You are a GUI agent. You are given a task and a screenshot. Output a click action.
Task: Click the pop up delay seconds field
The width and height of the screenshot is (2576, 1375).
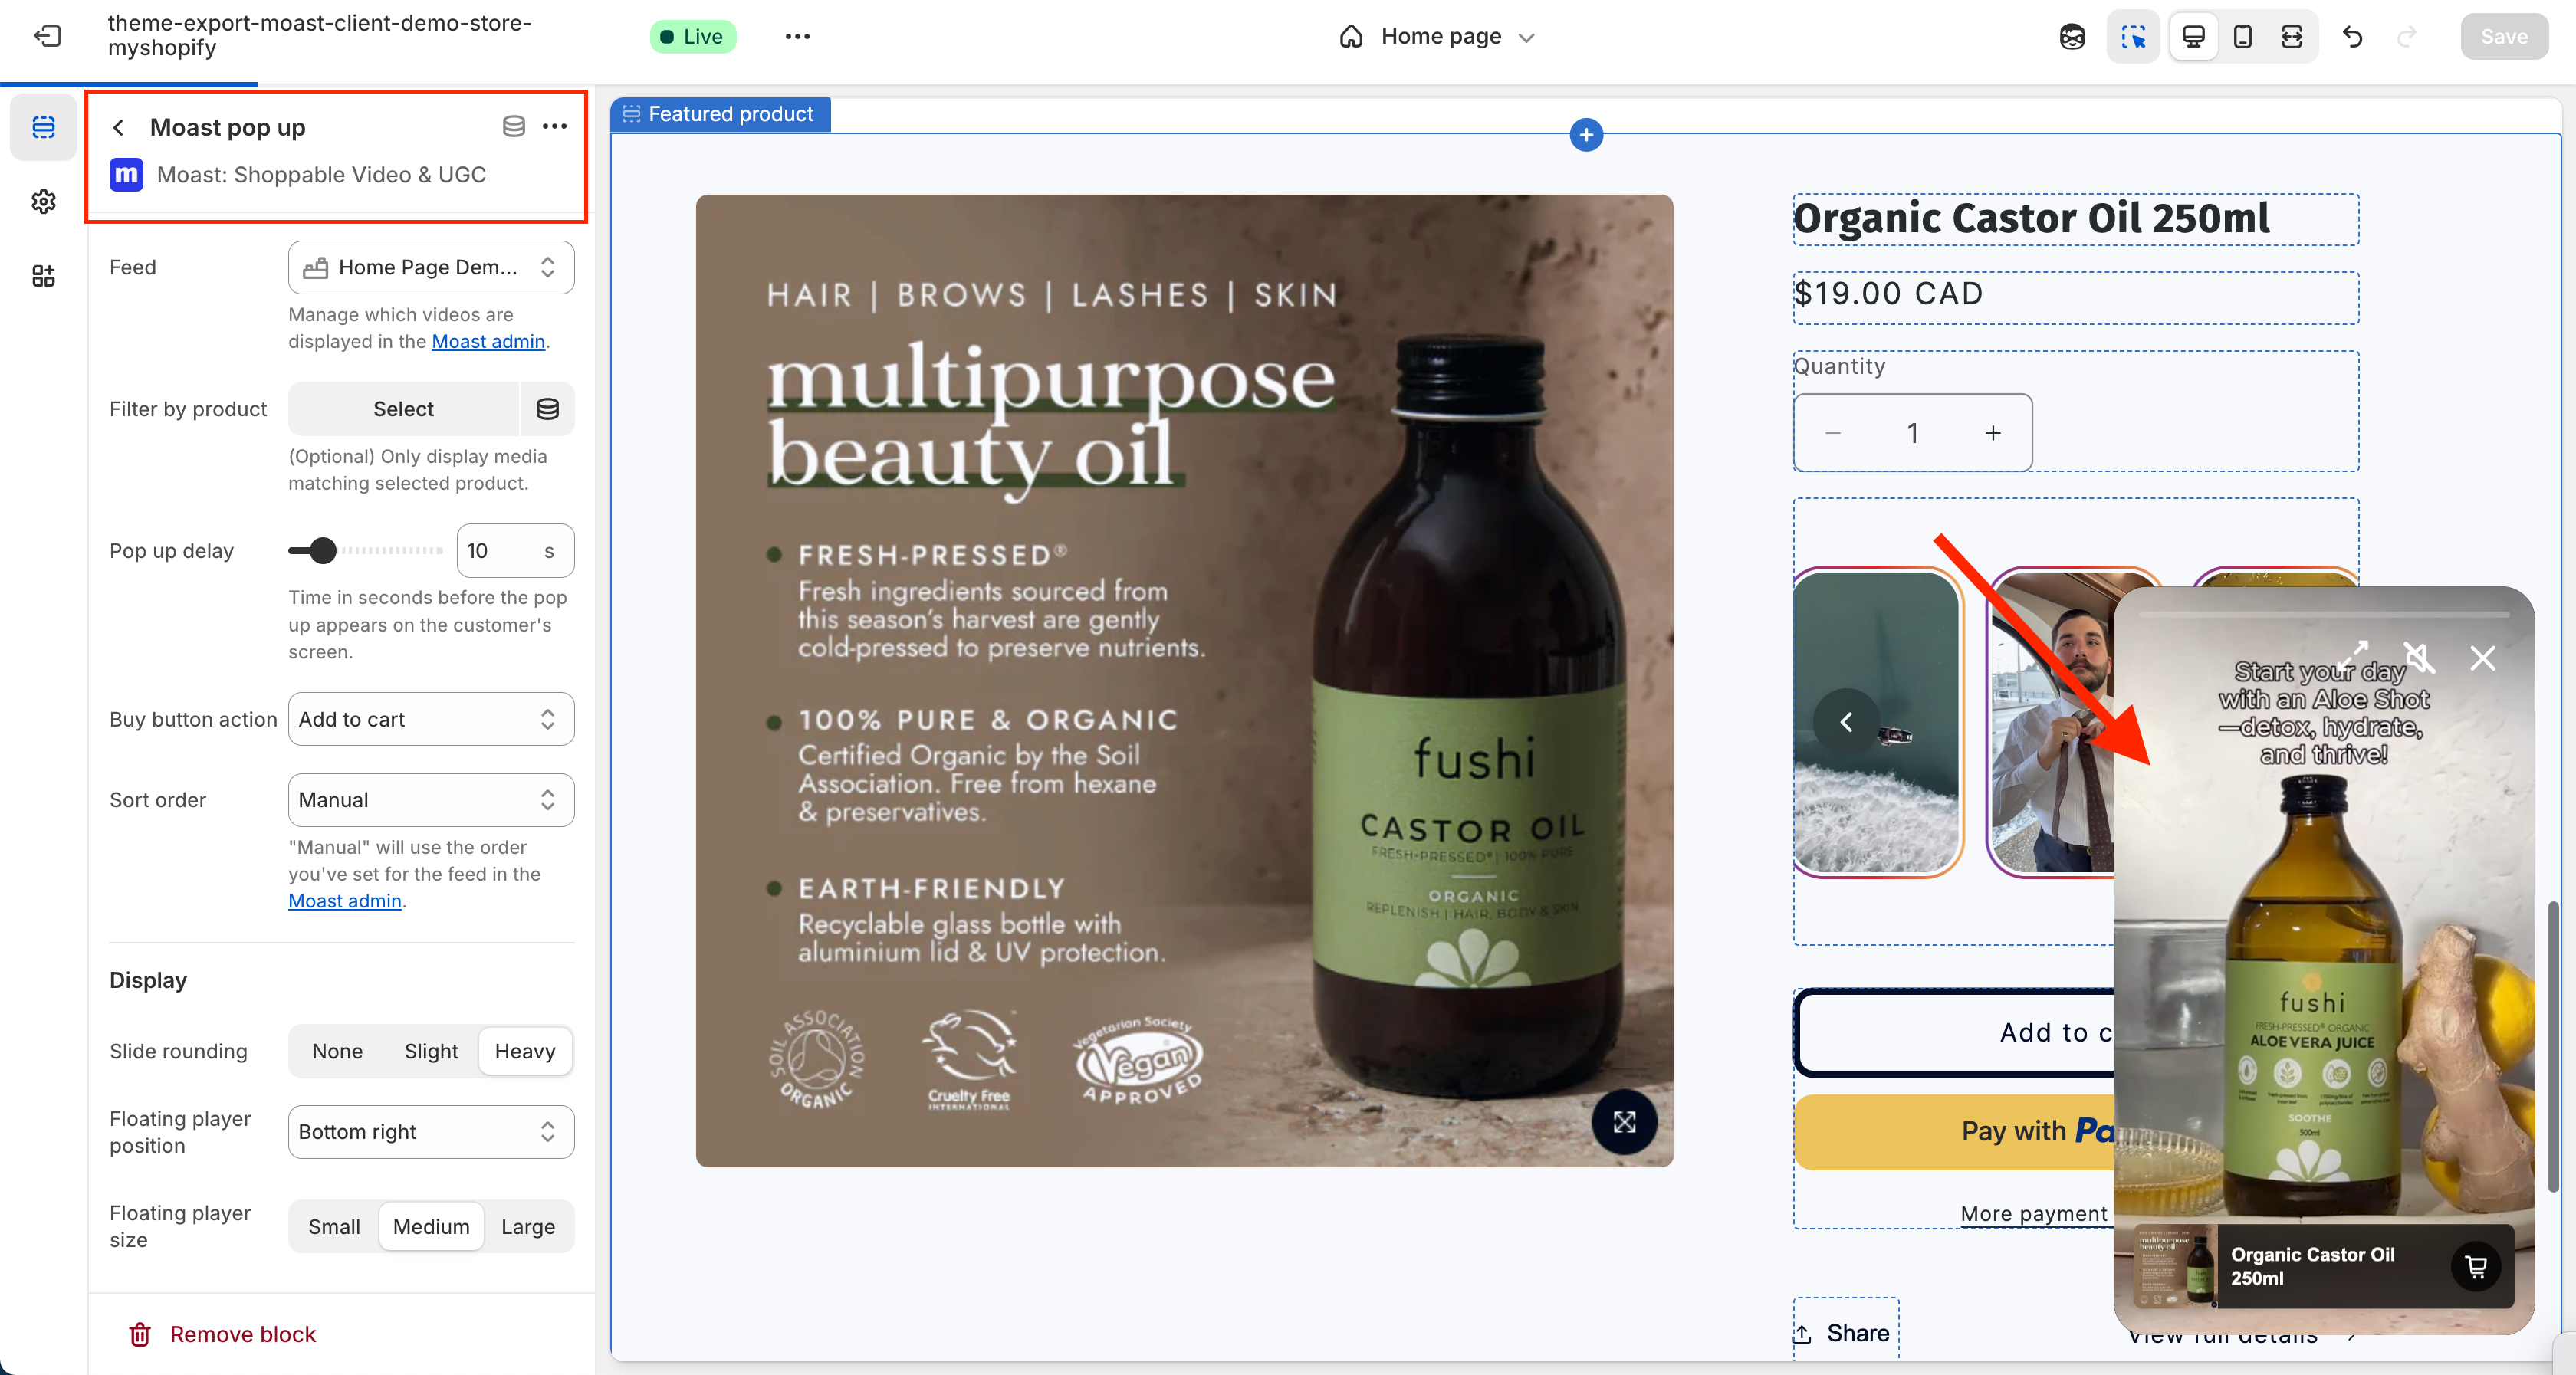coord(515,550)
